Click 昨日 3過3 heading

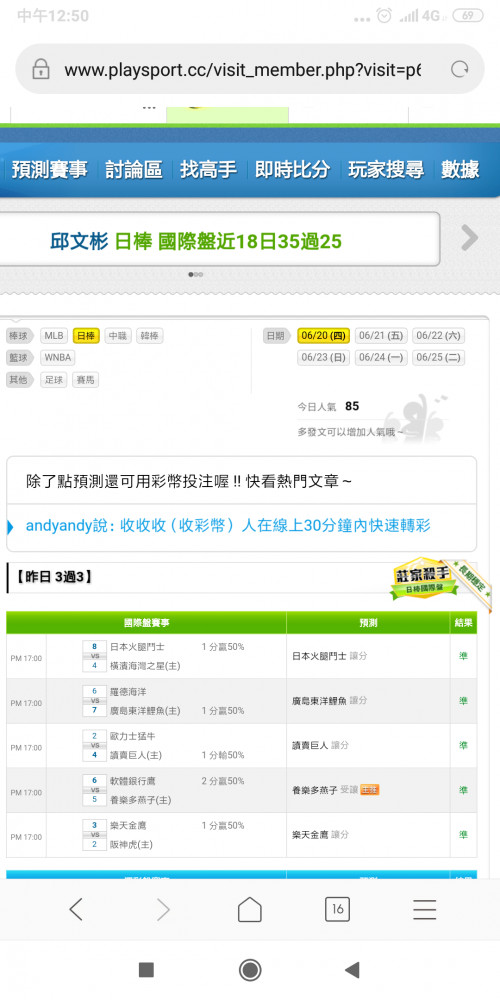[x=54, y=578]
